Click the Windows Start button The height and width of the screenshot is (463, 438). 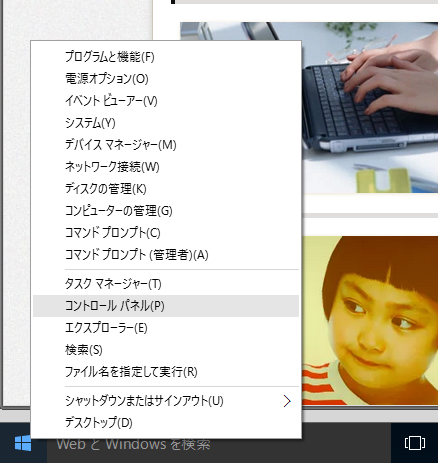(23, 444)
